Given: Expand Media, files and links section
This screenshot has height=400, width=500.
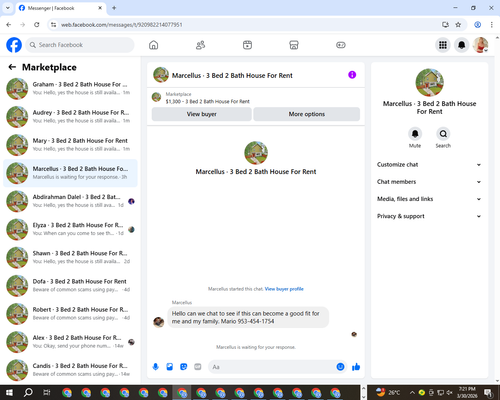Looking at the screenshot, I should (429, 199).
